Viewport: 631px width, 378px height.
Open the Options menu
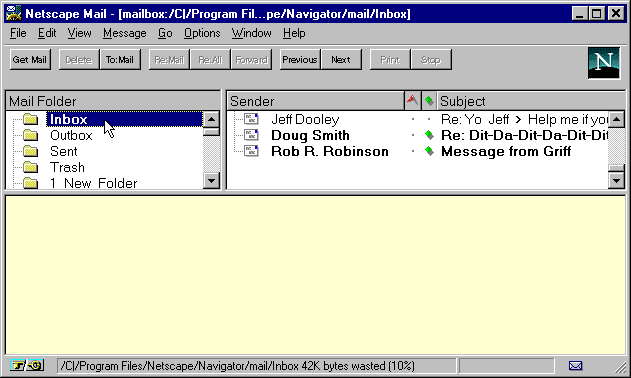tap(202, 33)
